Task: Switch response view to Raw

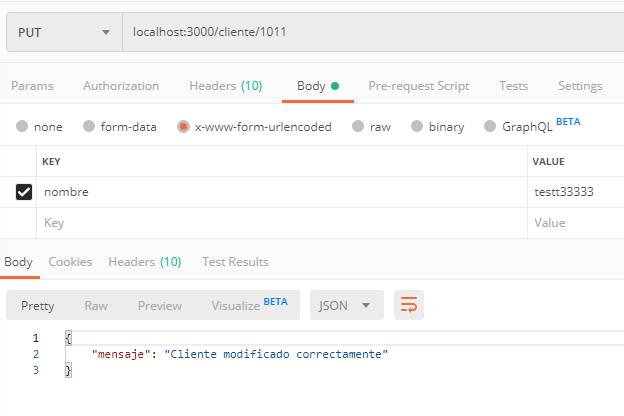Action: 96,306
